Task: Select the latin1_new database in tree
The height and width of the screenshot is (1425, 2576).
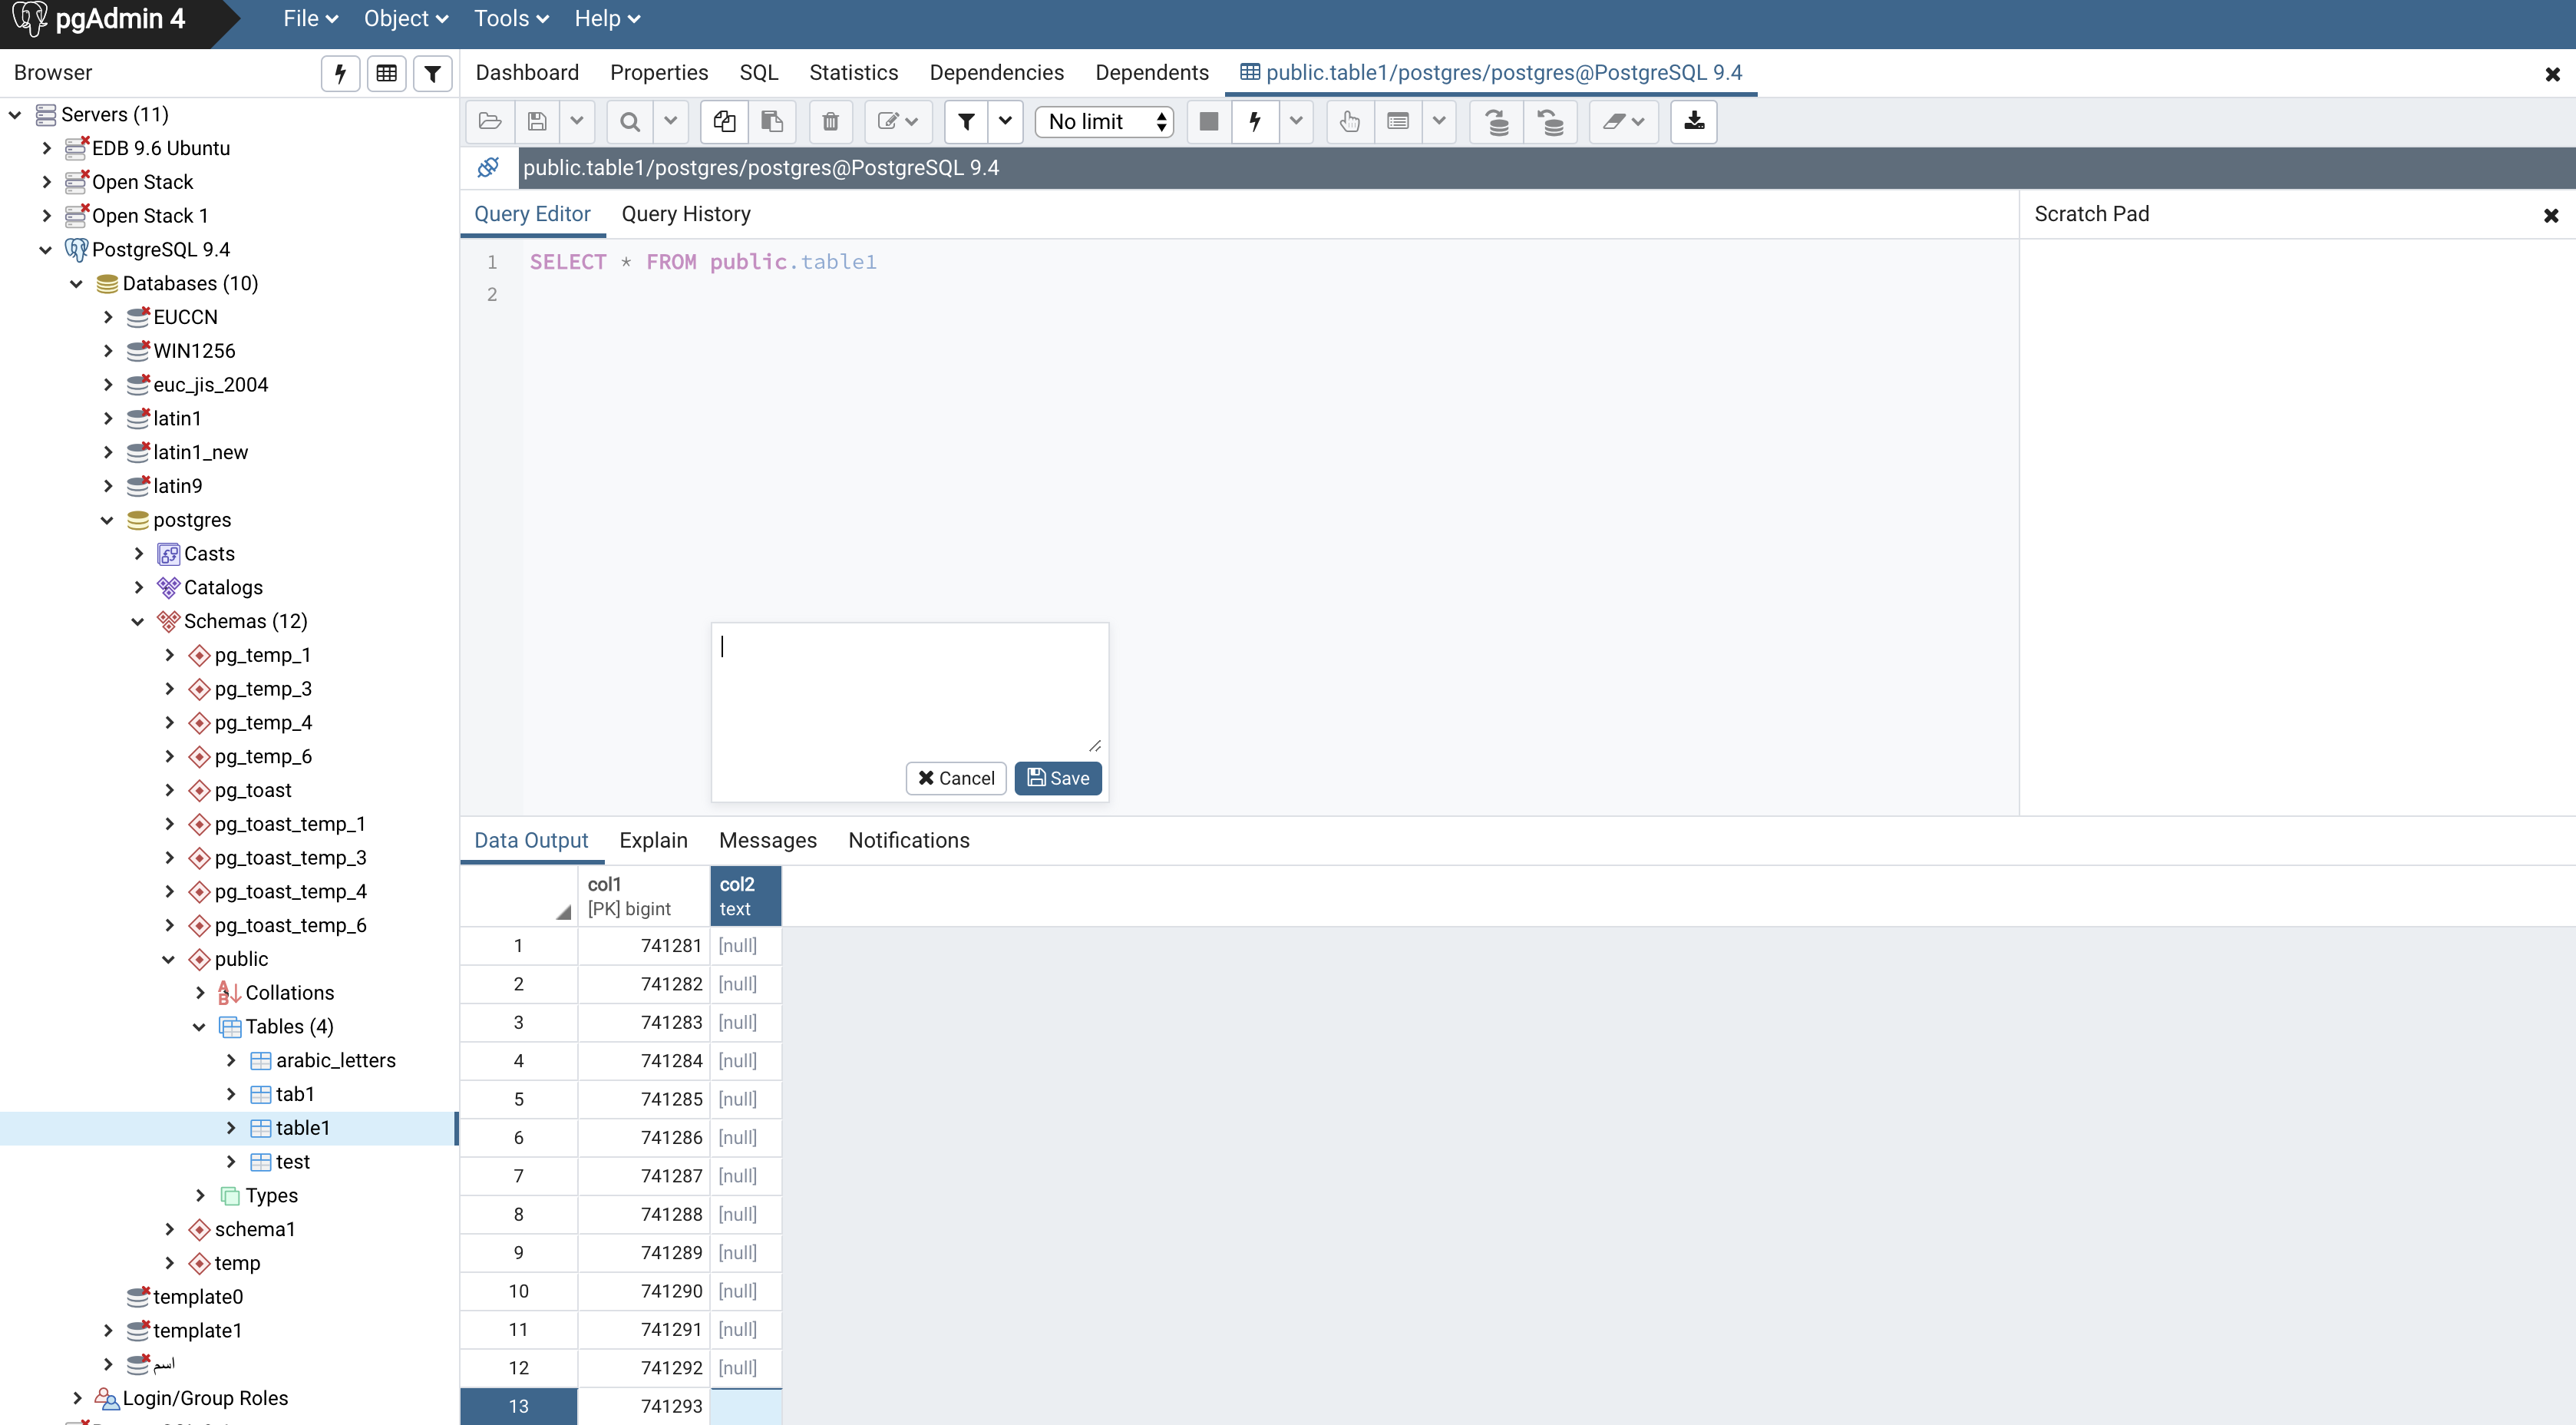Action: (200, 453)
